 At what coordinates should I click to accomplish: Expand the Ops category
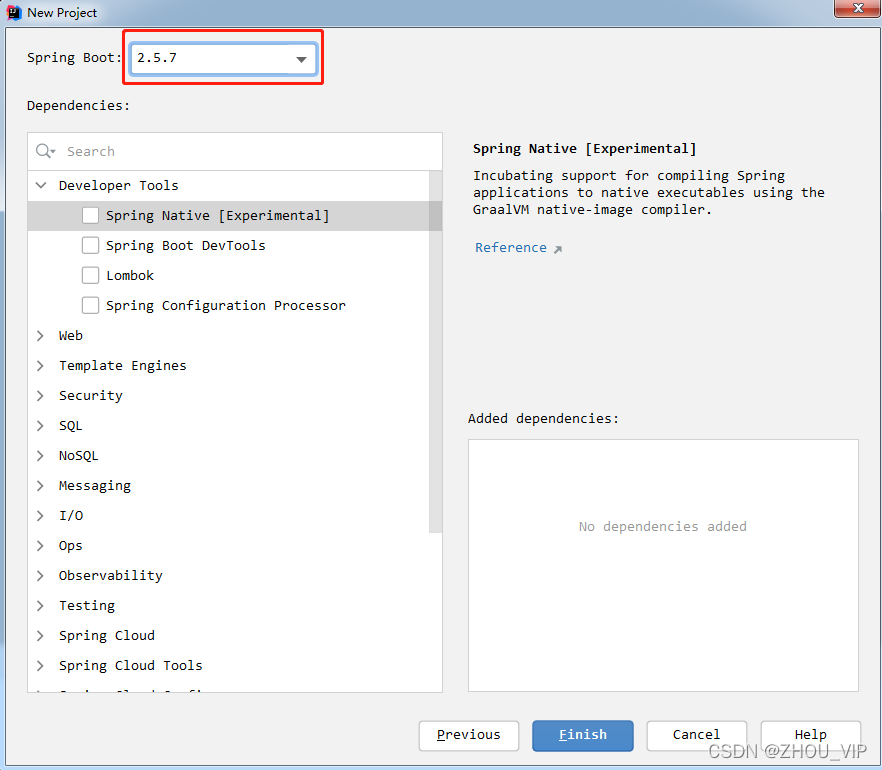40,546
